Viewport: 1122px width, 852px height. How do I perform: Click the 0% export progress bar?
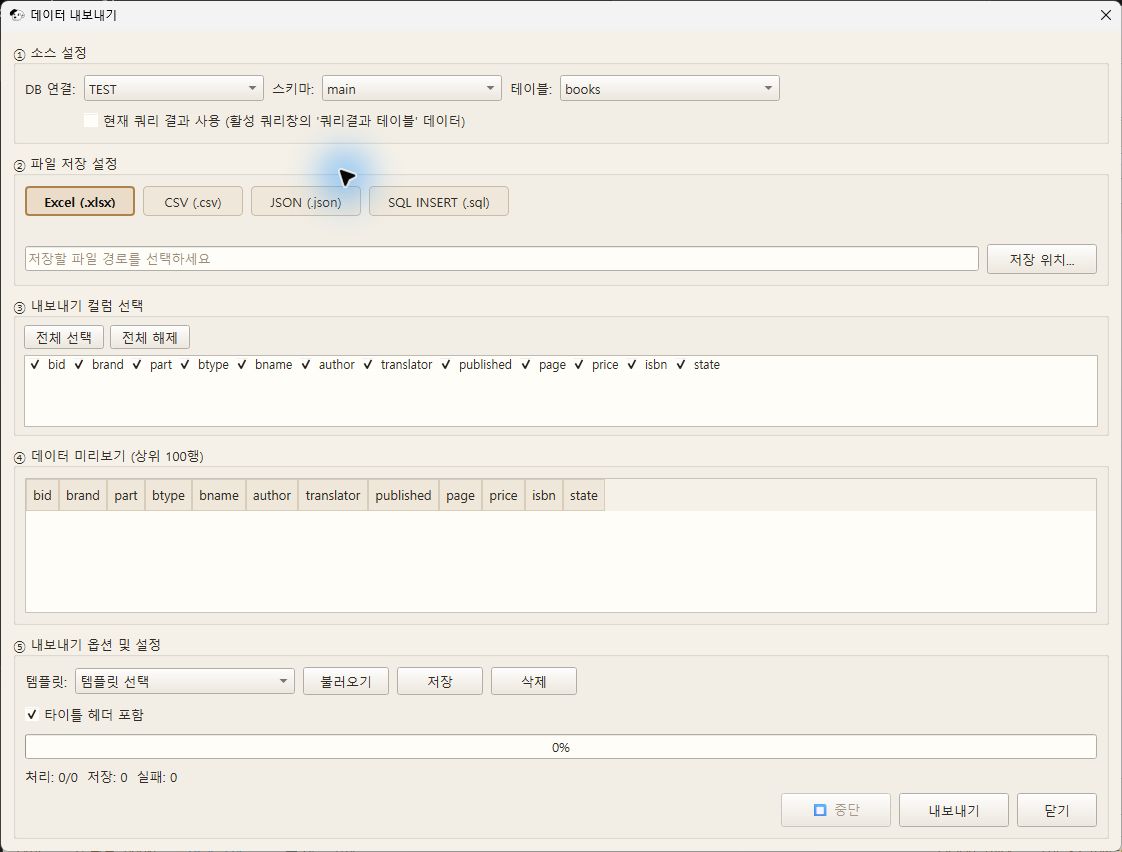click(x=560, y=747)
